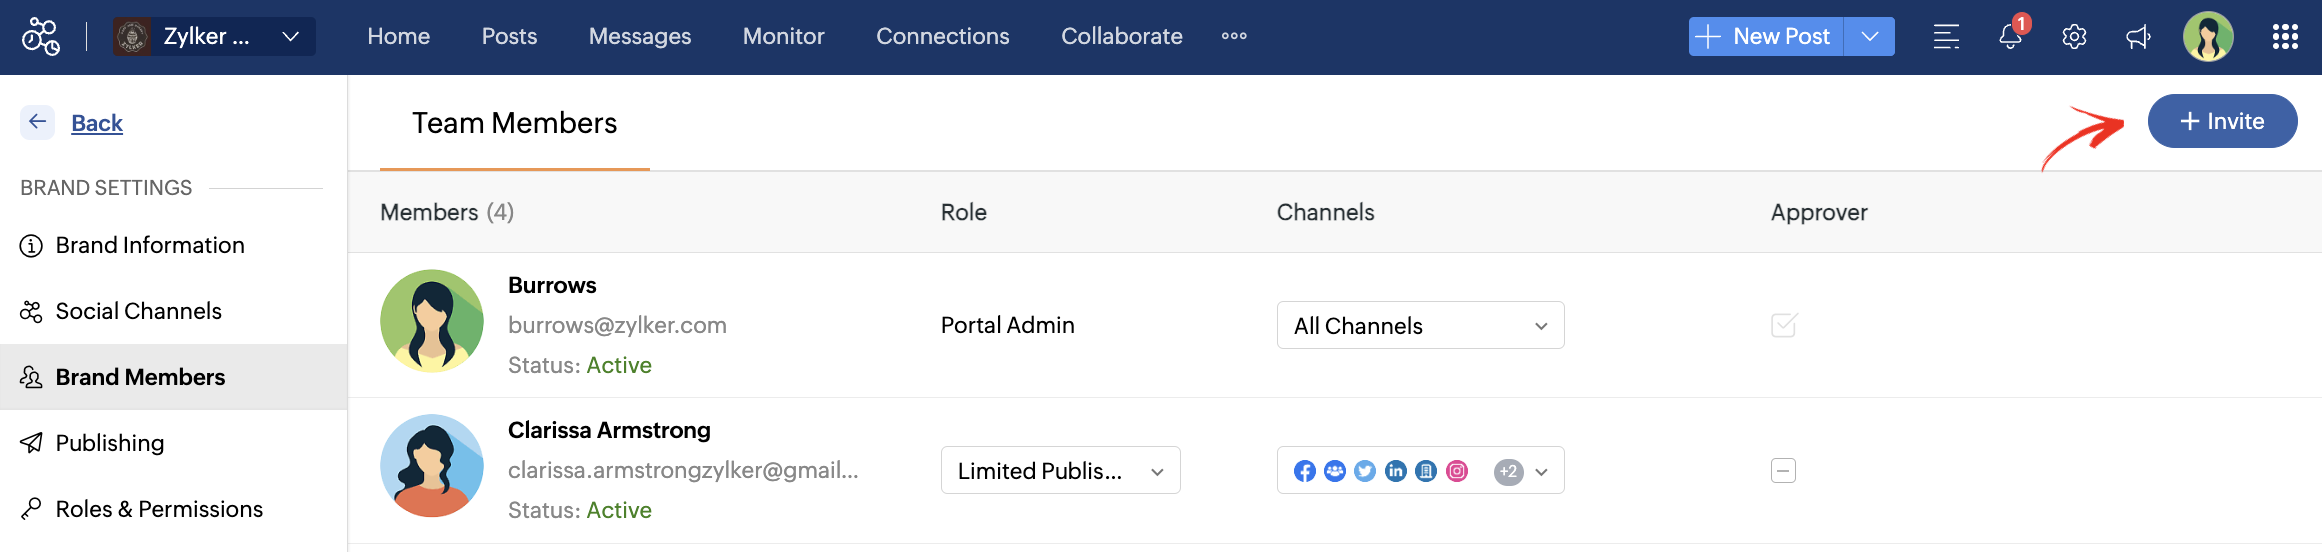Open the notifications bell icon

(x=2010, y=37)
